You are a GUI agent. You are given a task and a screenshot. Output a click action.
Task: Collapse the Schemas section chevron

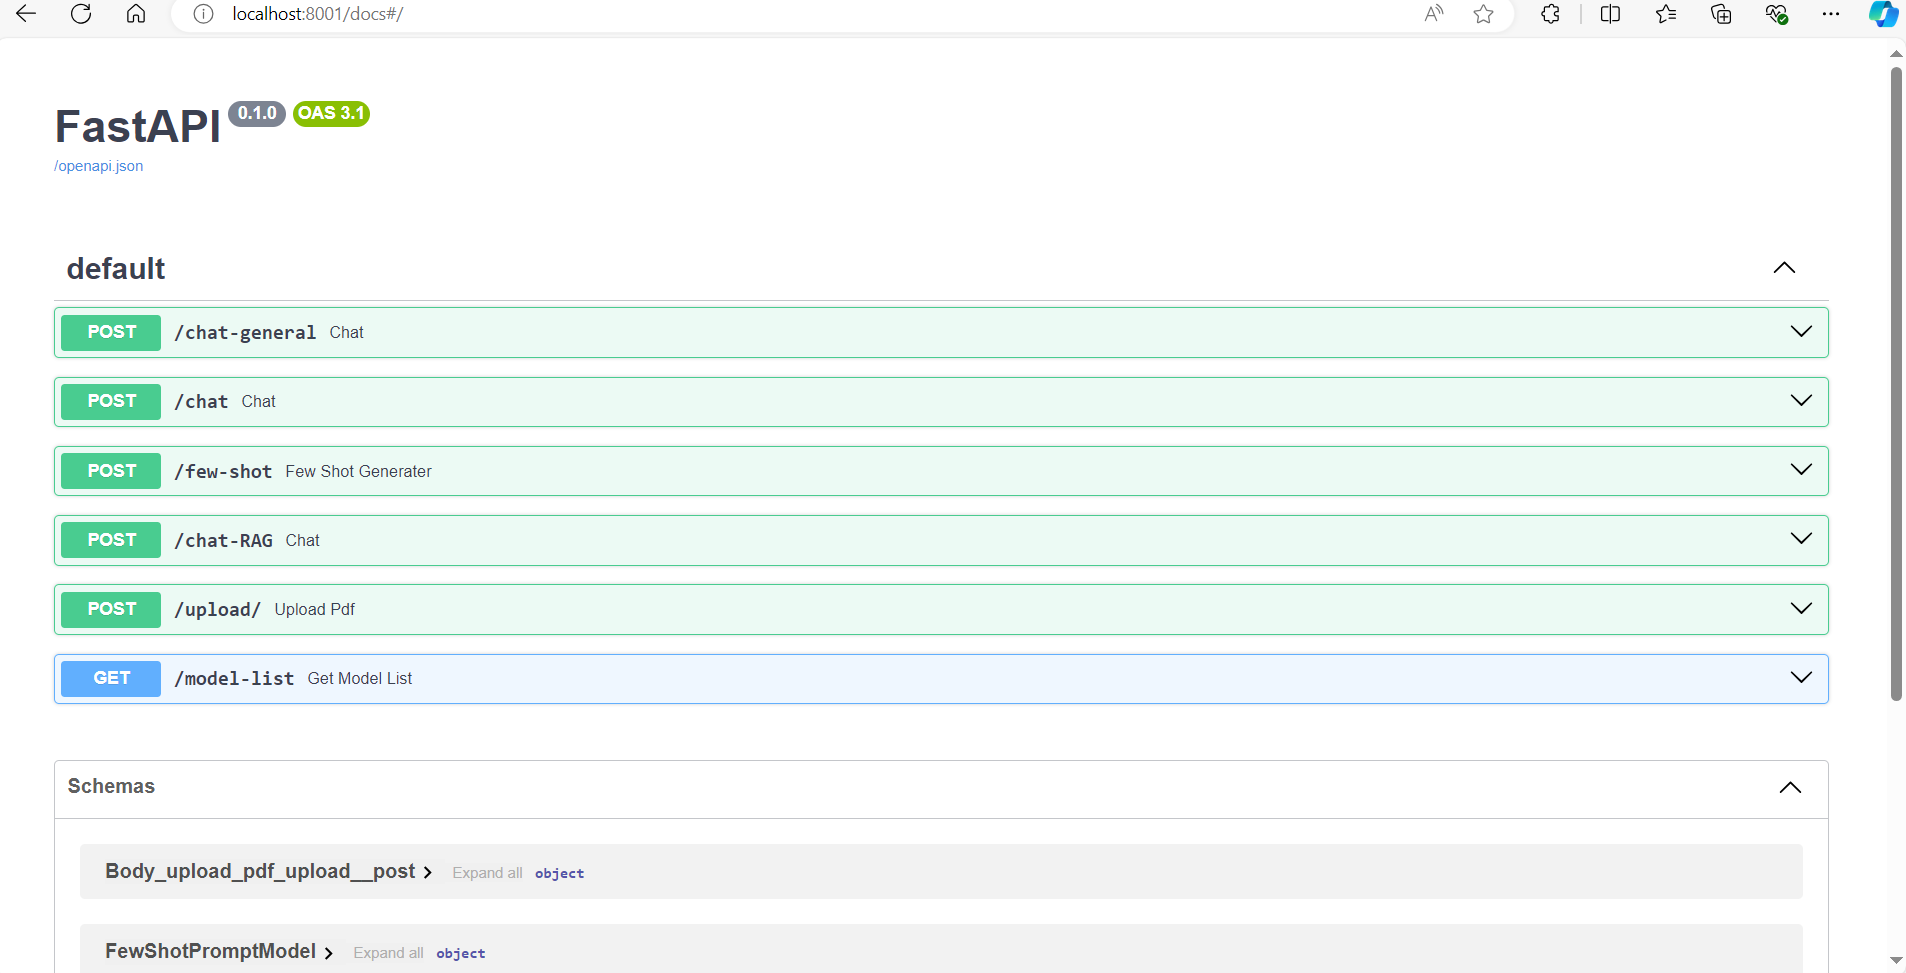click(1790, 788)
